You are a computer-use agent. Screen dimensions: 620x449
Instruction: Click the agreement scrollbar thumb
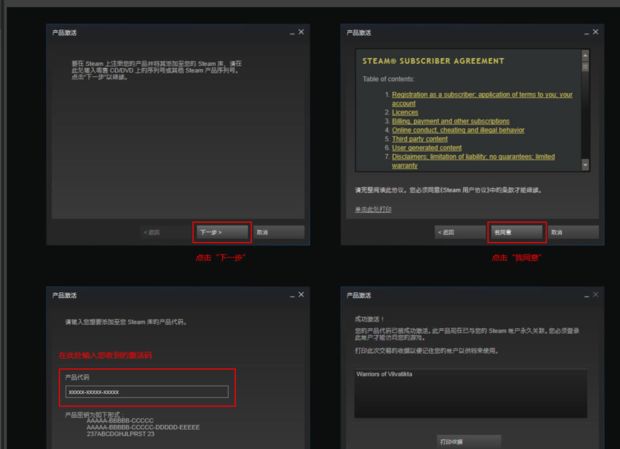[x=585, y=66]
